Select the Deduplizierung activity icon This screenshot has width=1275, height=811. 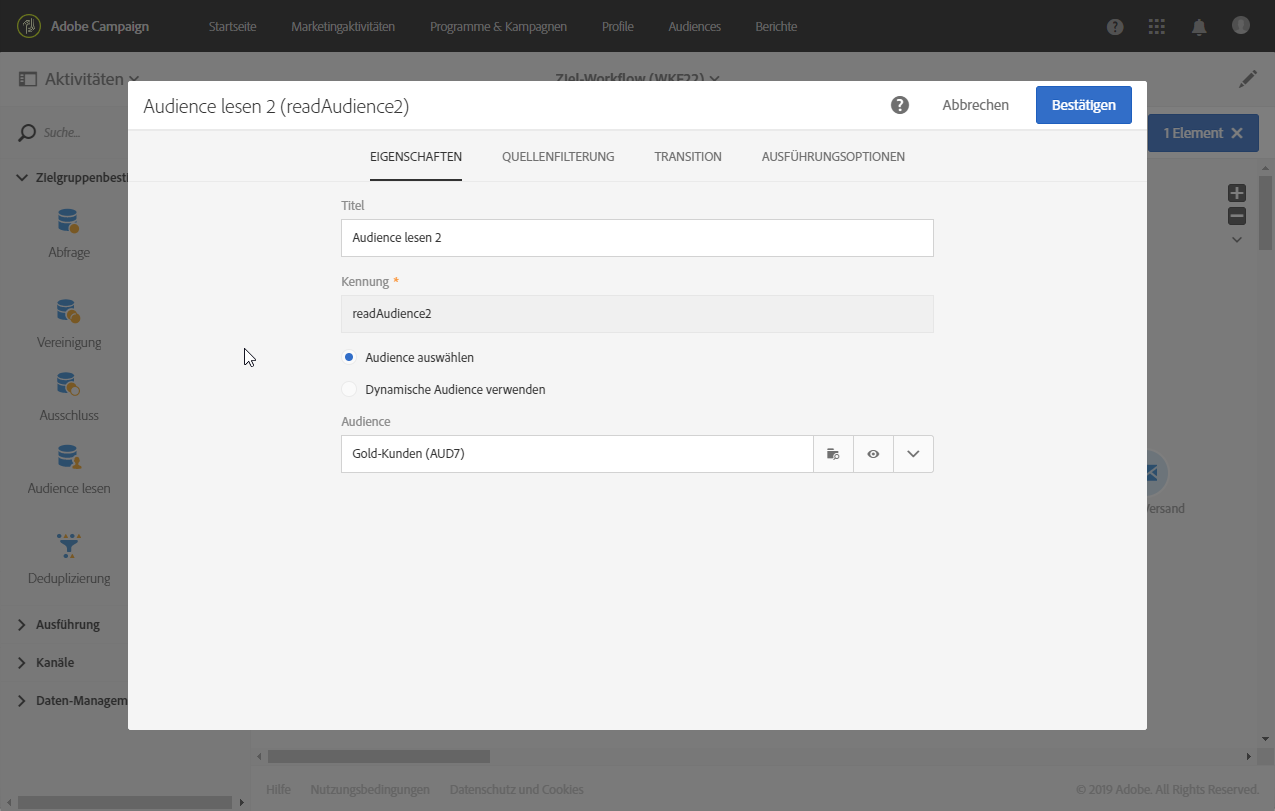pyautogui.click(x=68, y=545)
